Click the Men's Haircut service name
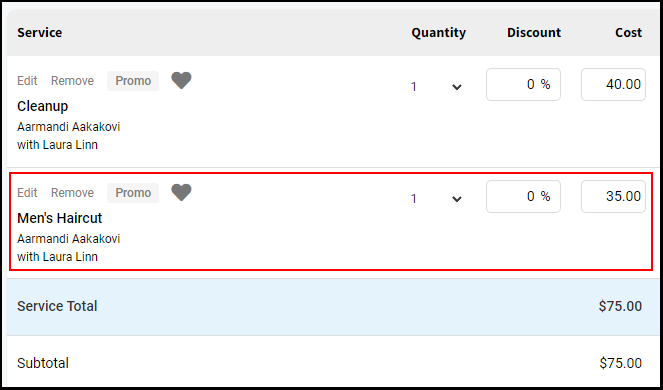This screenshot has height=390, width=663. coord(60,218)
